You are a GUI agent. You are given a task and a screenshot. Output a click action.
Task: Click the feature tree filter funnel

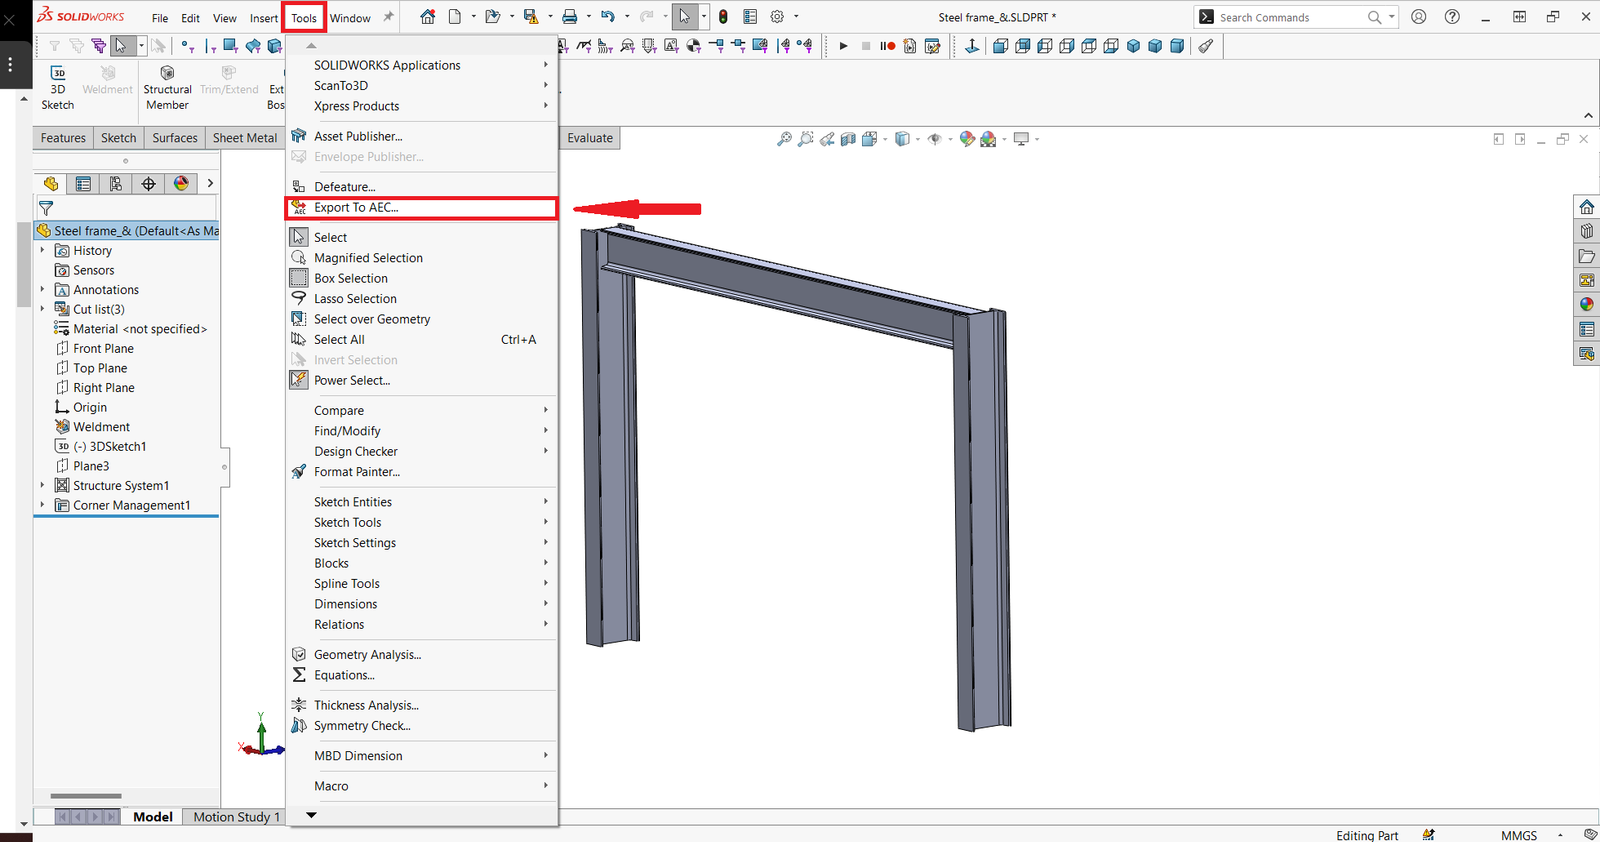(x=46, y=208)
